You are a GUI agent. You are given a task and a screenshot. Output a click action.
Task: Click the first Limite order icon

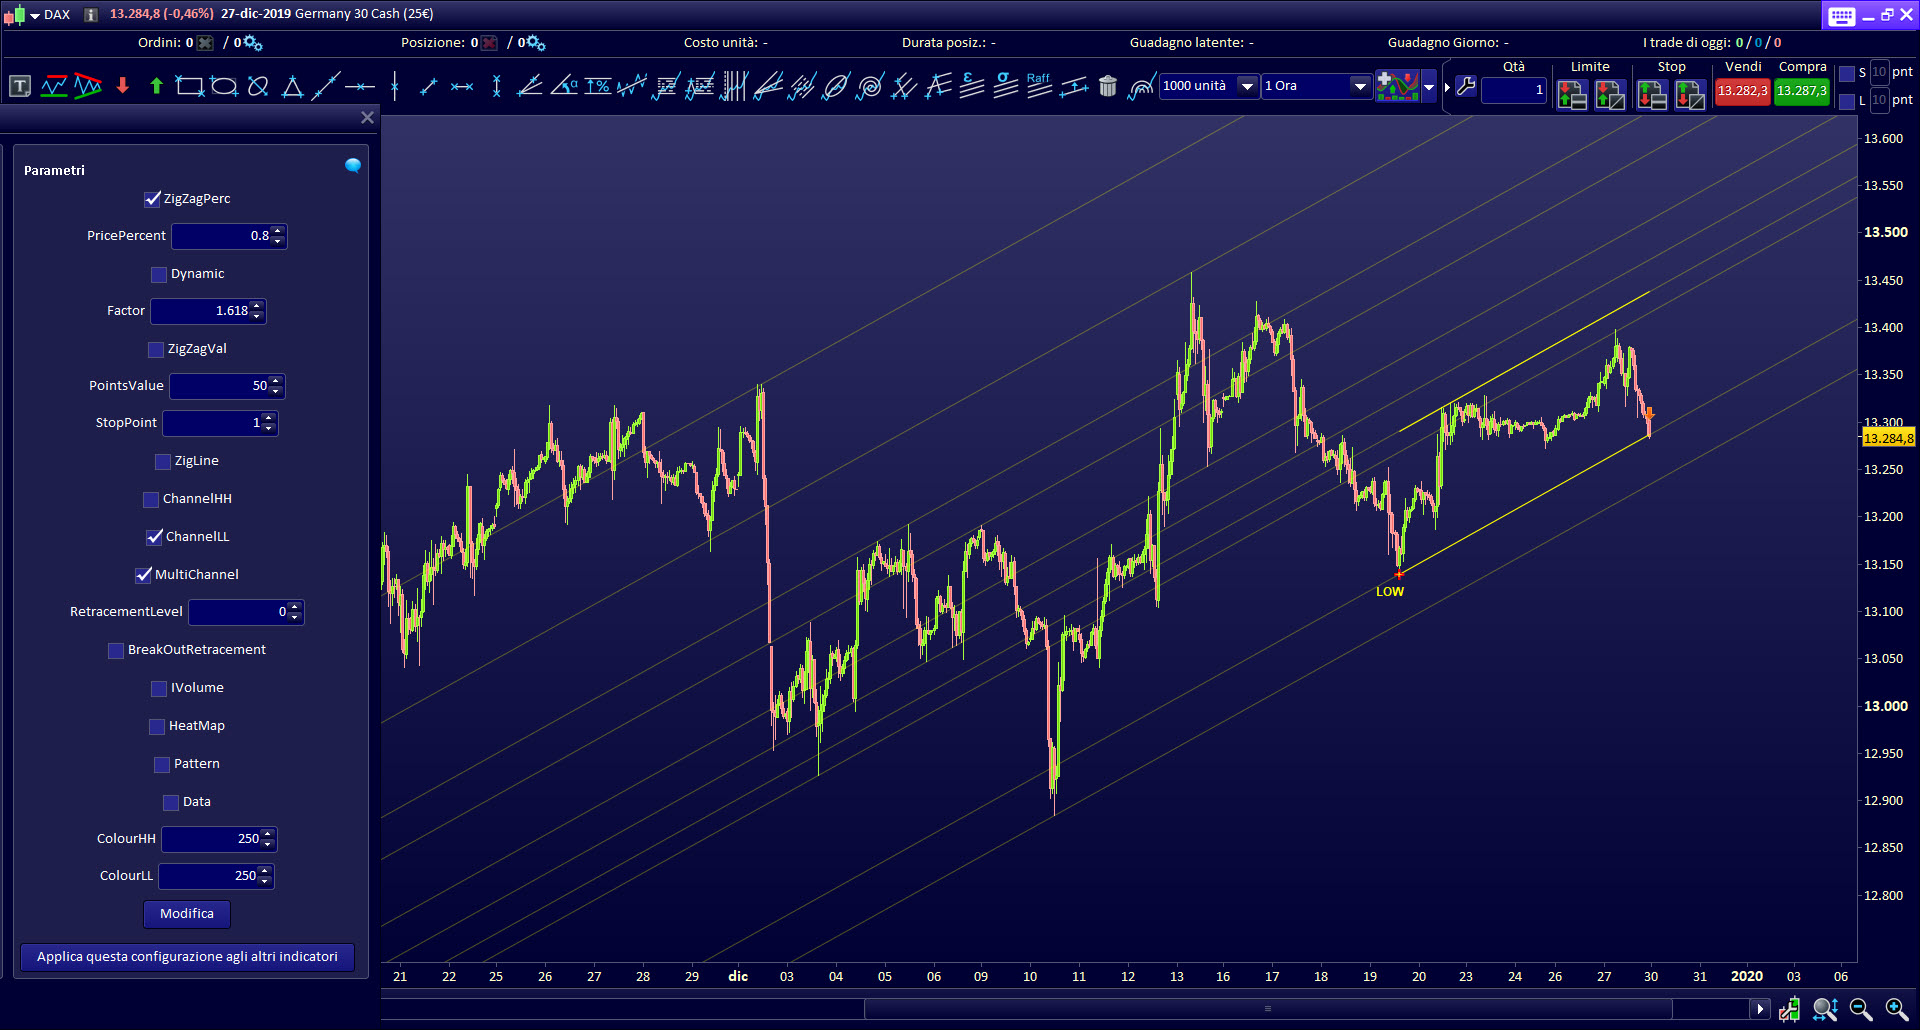(1572, 94)
